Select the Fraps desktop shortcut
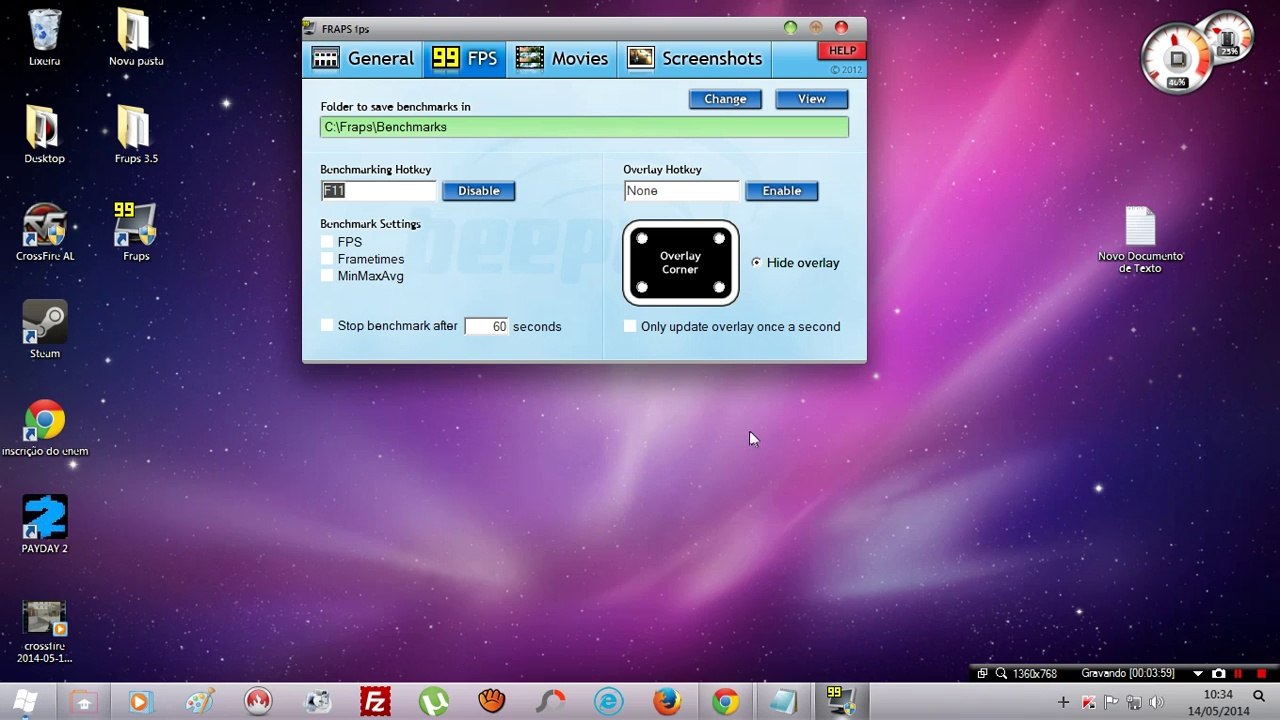Image resolution: width=1280 pixels, height=720 pixels. pos(136,232)
